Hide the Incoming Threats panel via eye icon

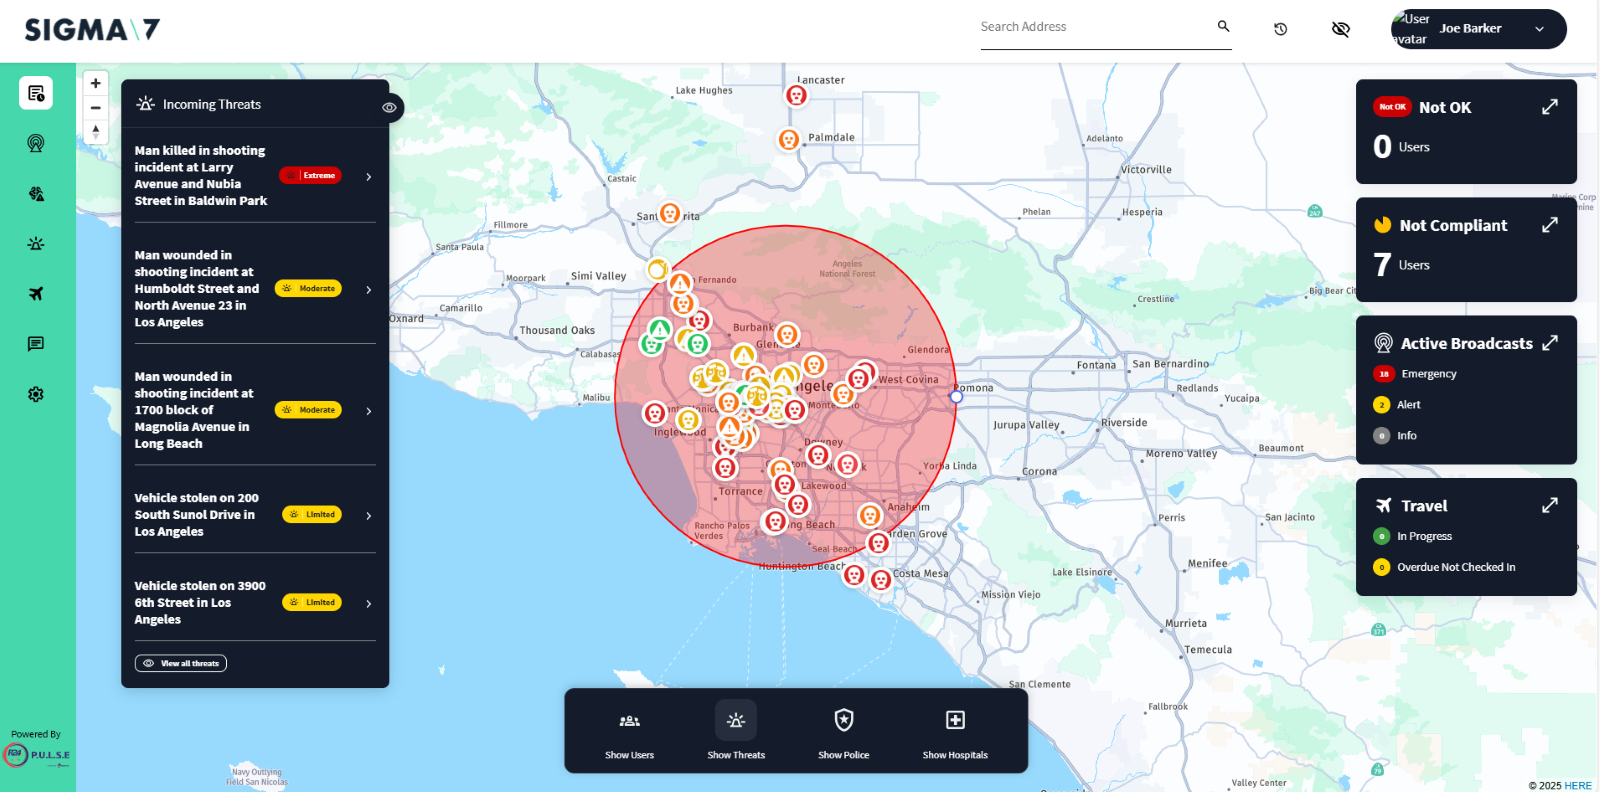(389, 107)
